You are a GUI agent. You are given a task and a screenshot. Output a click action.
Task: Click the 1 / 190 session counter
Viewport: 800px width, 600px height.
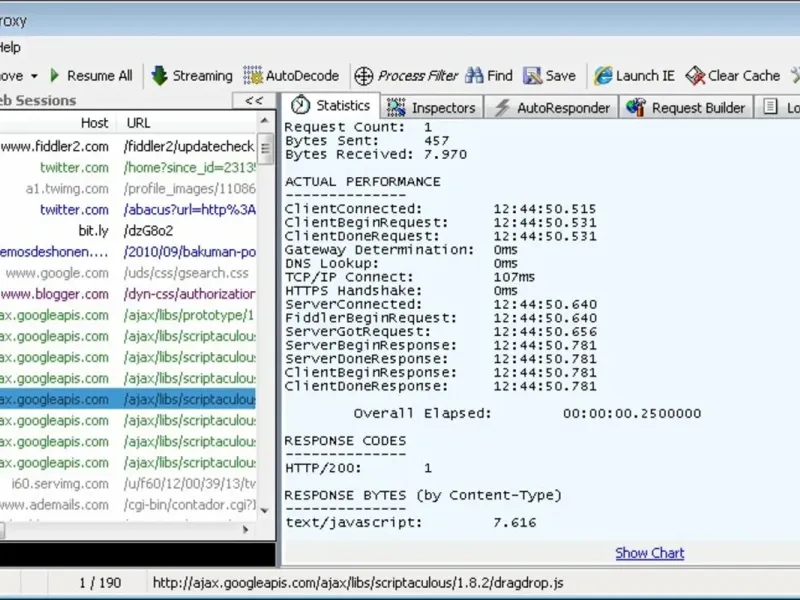click(100, 583)
